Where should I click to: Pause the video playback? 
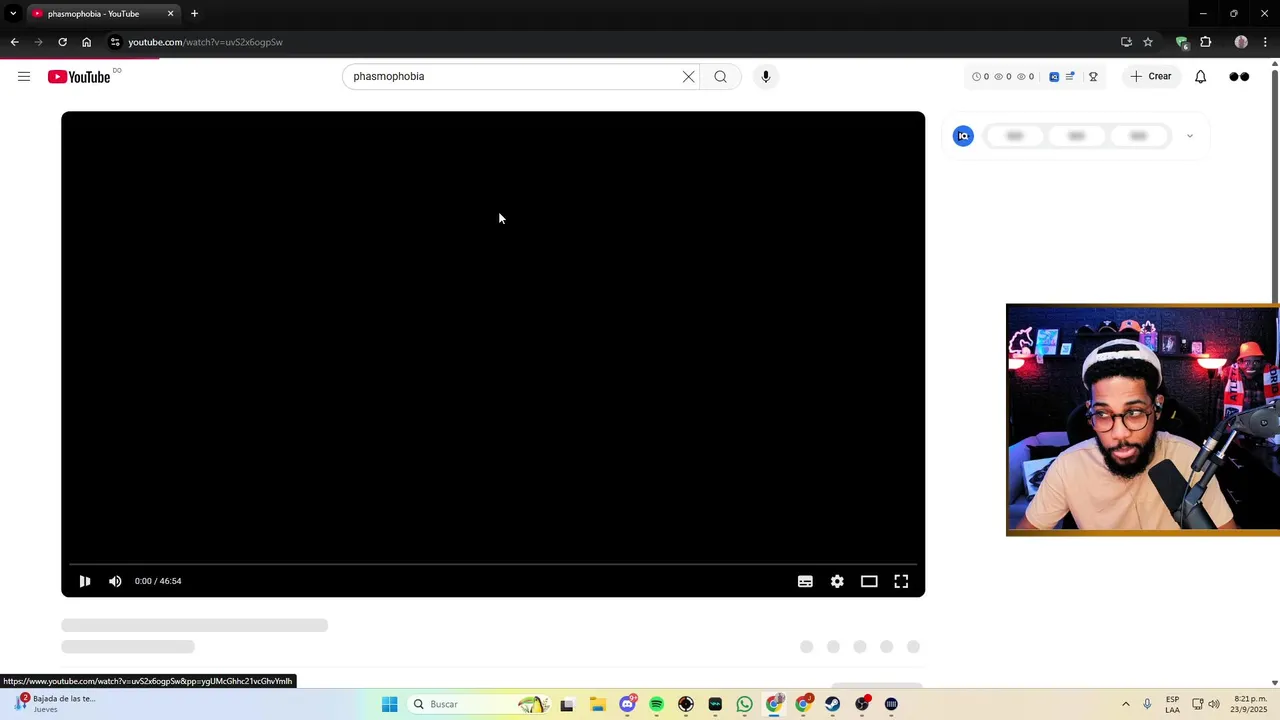coord(85,581)
